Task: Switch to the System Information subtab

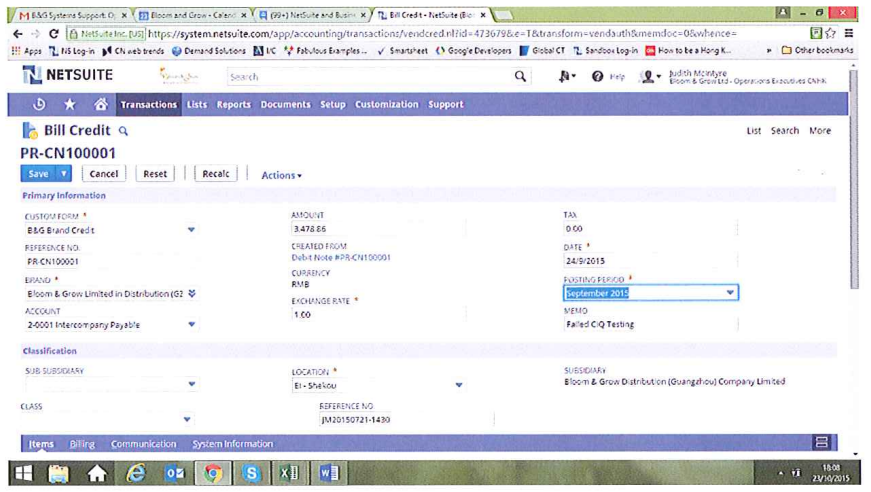Action: click(x=232, y=444)
